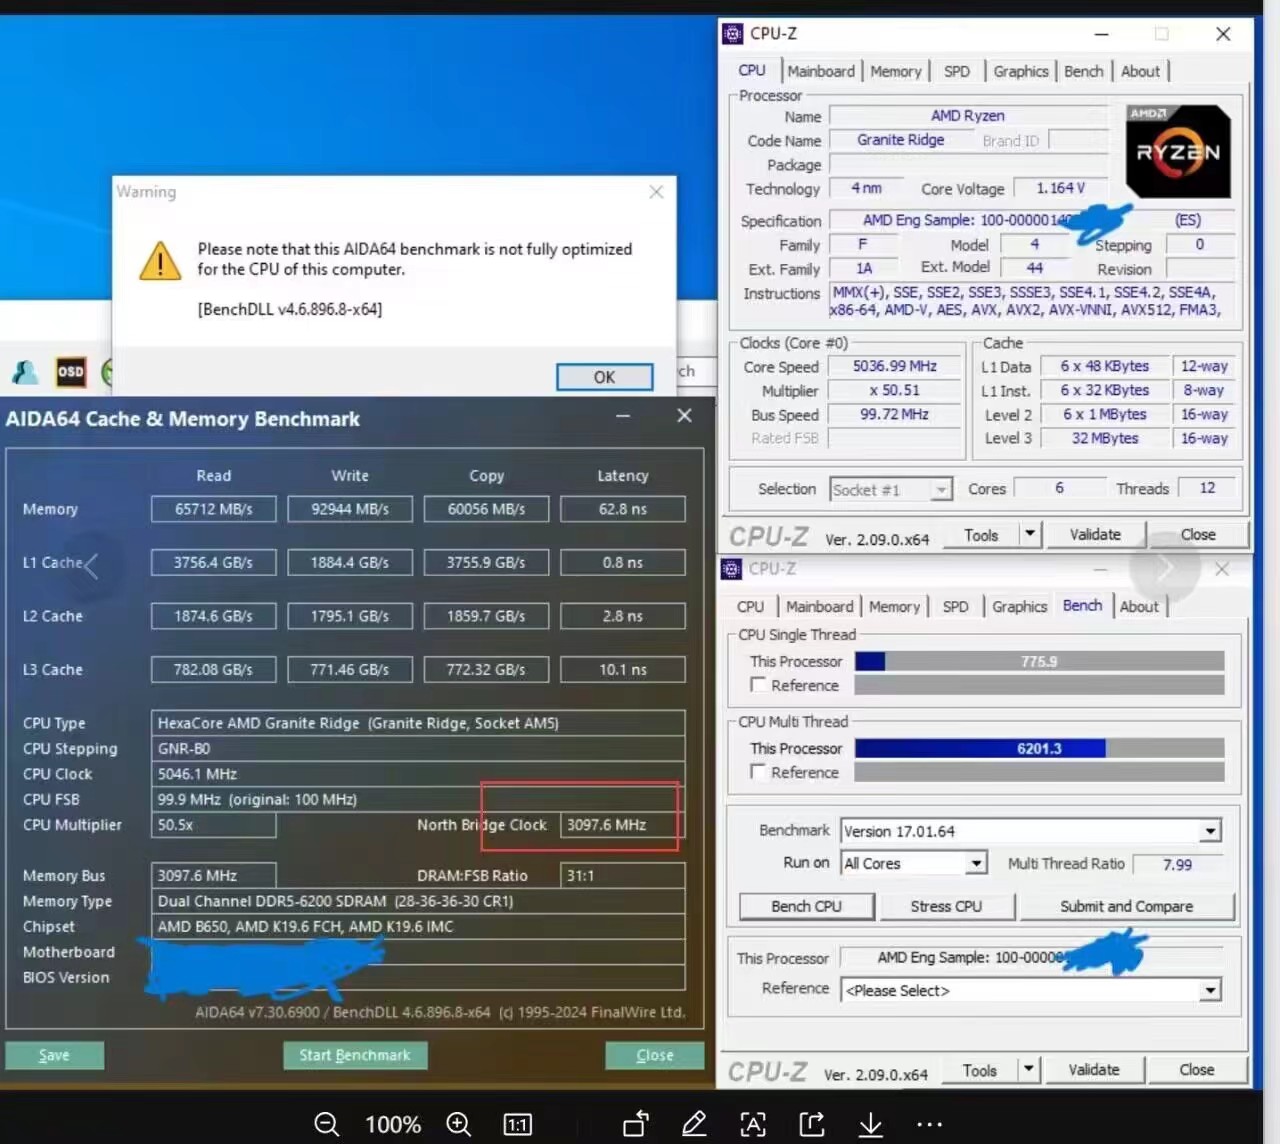The width and height of the screenshot is (1280, 1144).
Task: Click the zoom in magnifier icon
Action: (x=459, y=1124)
